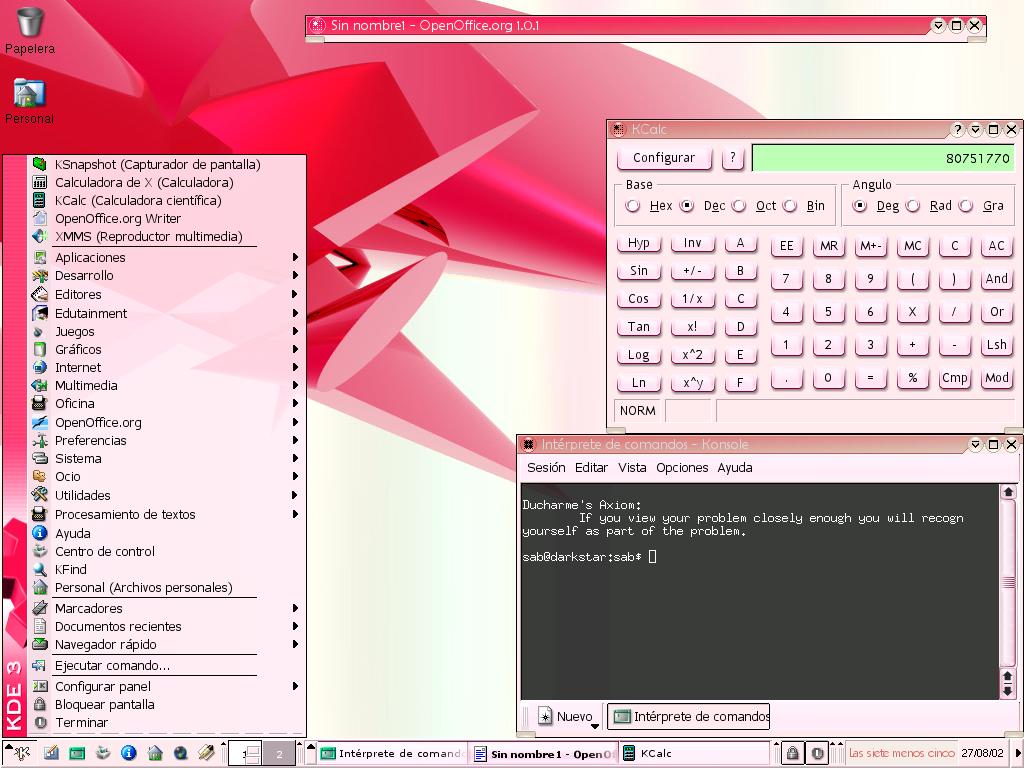Screen dimensions: 1024x768
Task: Launch KCalc (Calculadora científica) menu entry
Action: [138, 200]
